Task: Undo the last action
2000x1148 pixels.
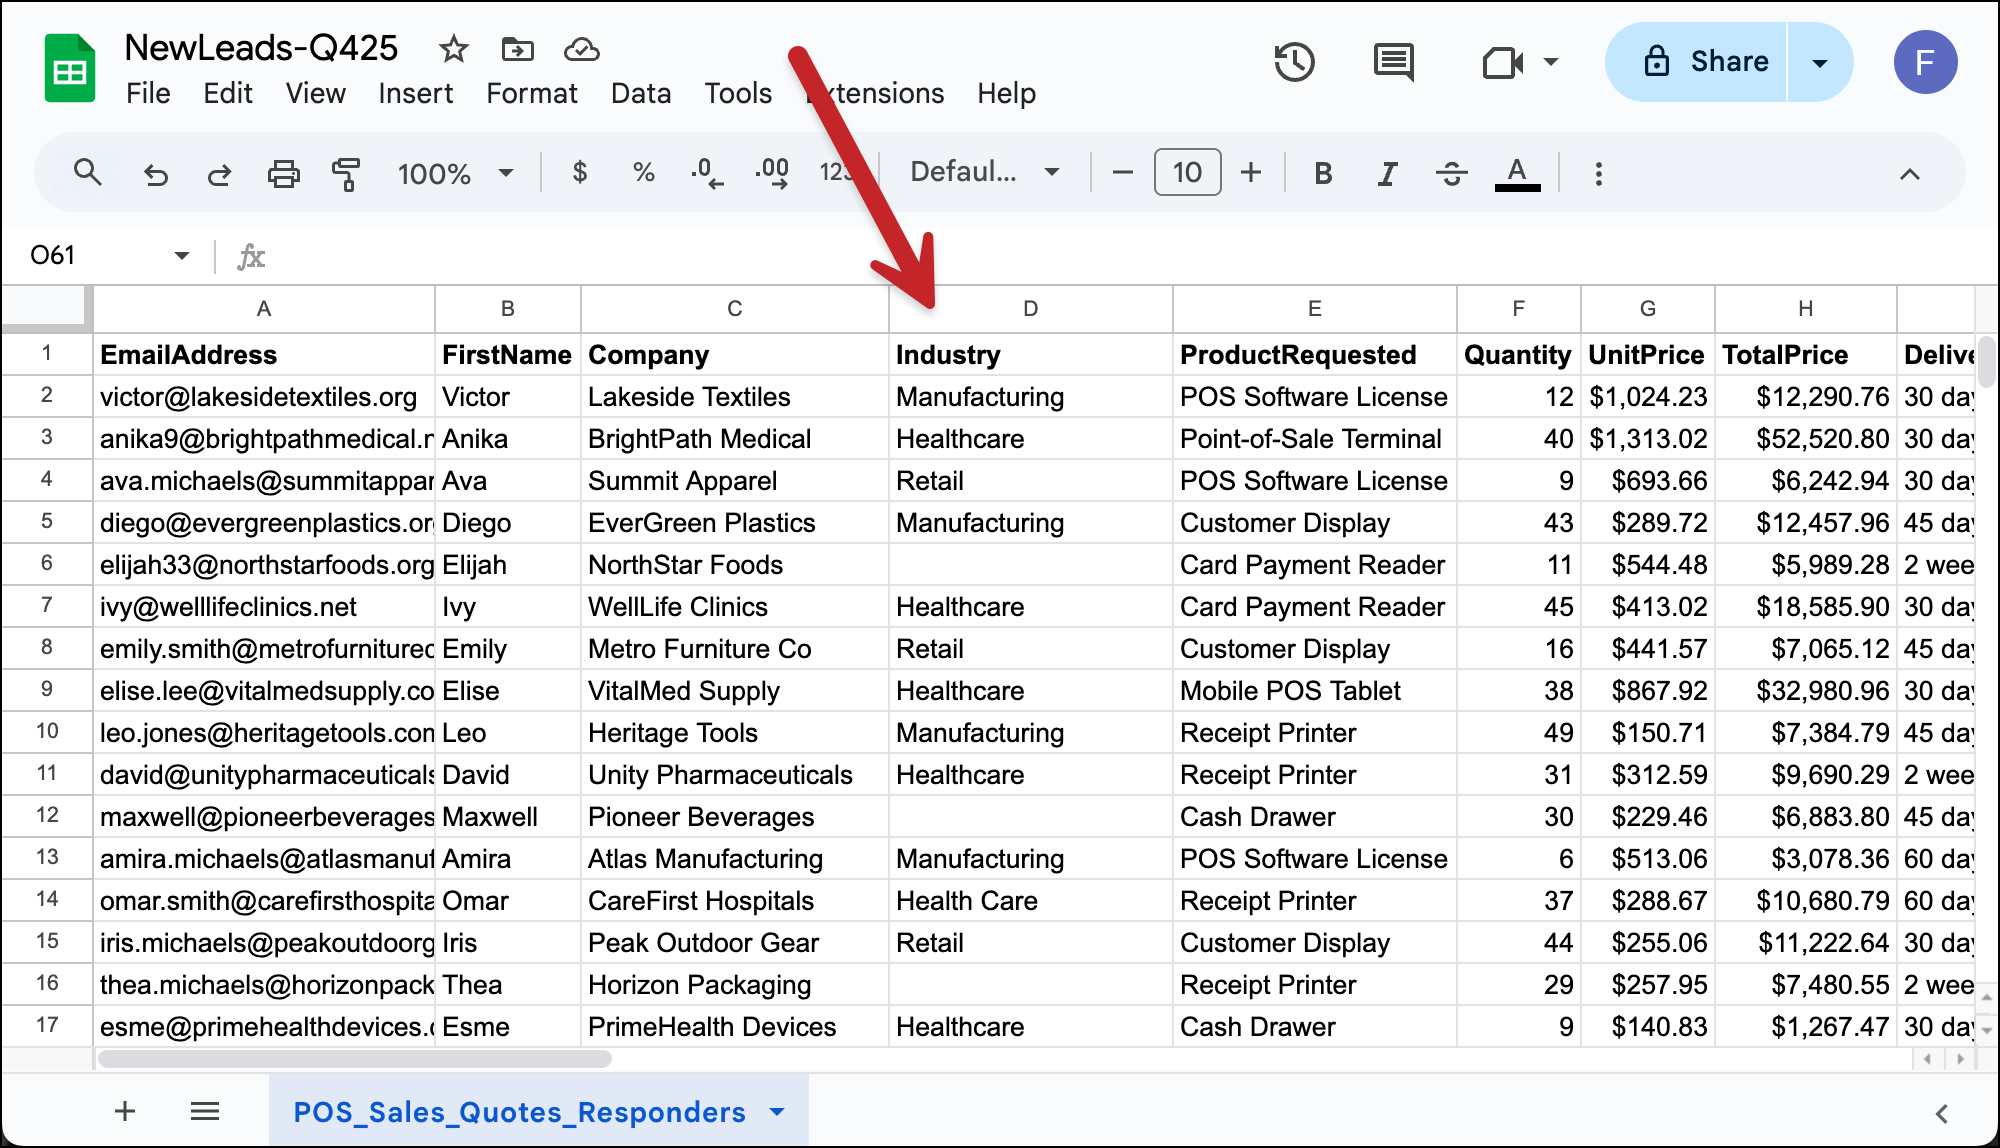Action: coord(156,172)
